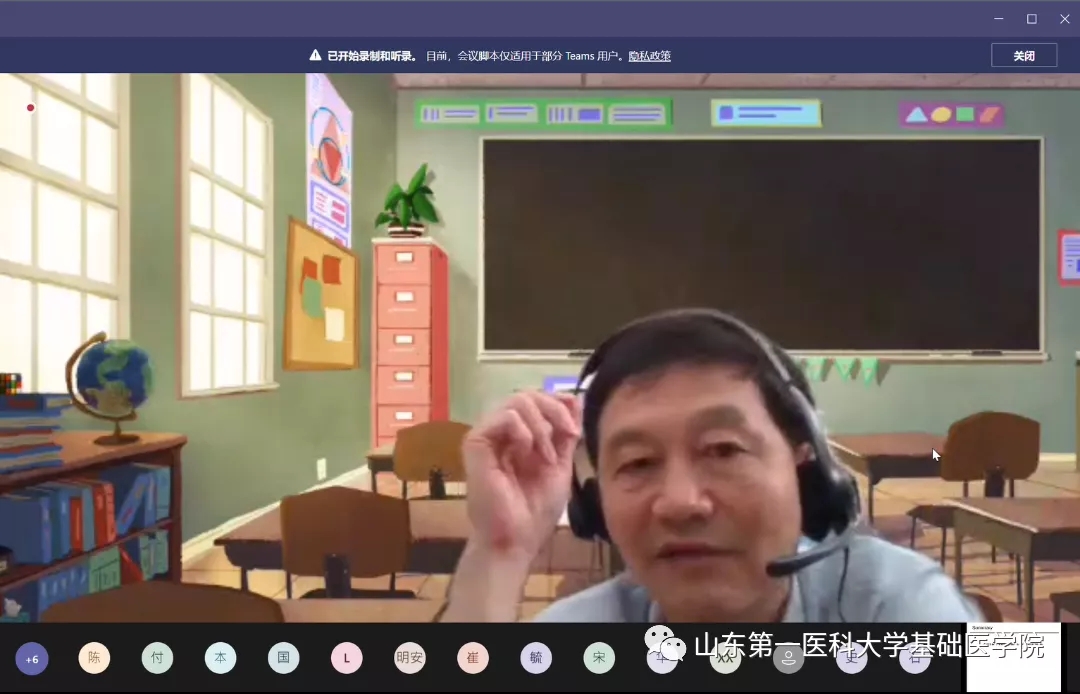Select participant avatar labeled 陈
The image size is (1080, 694).
(x=94, y=658)
